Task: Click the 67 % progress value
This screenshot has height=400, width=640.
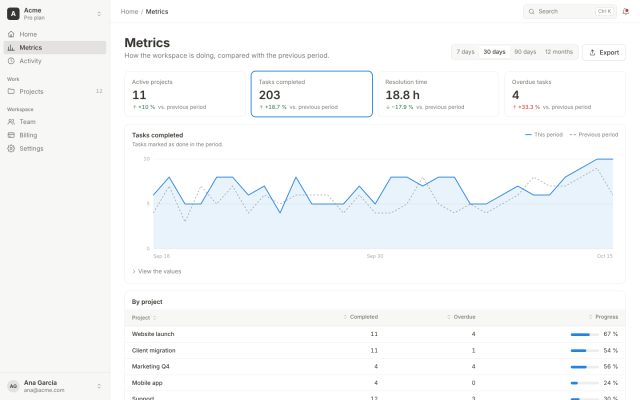Action: (x=611, y=334)
